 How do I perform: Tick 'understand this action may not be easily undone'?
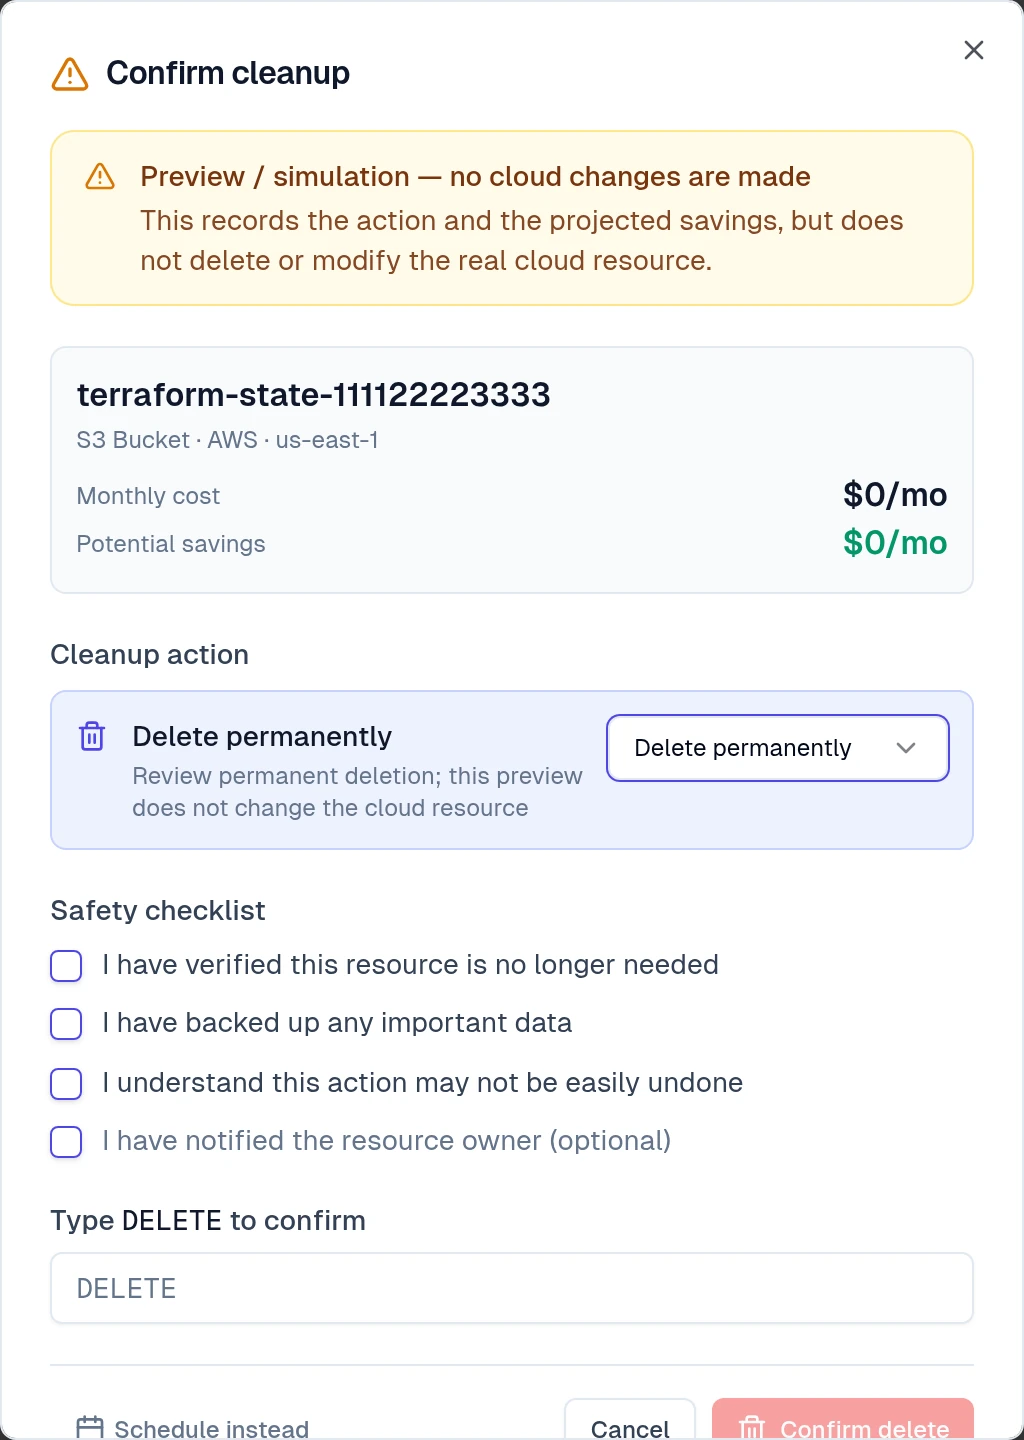pos(66,1084)
